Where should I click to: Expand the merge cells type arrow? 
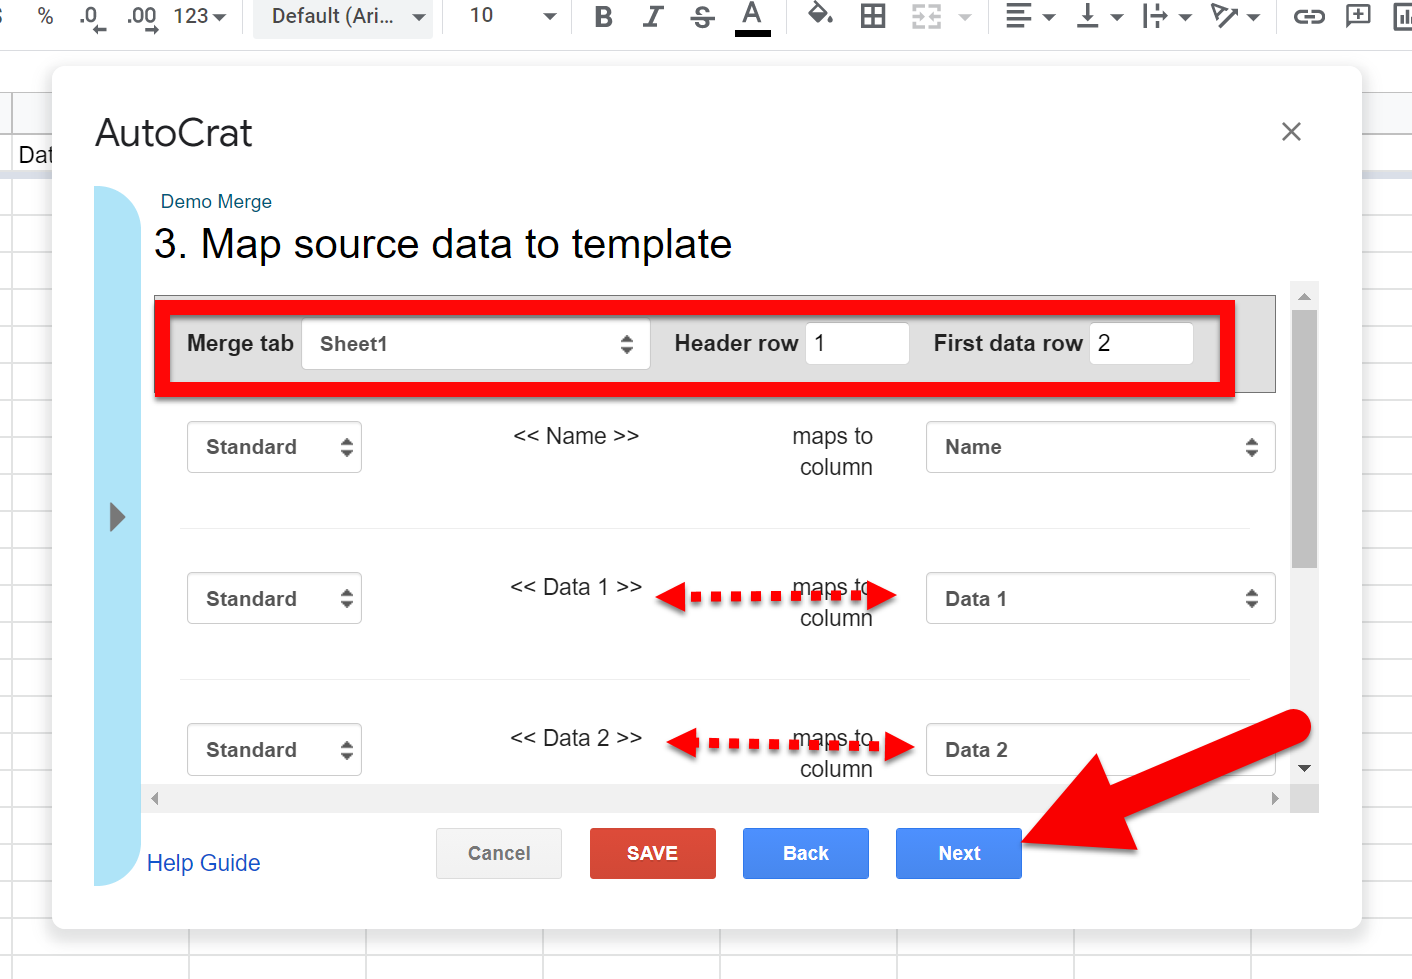point(965,17)
